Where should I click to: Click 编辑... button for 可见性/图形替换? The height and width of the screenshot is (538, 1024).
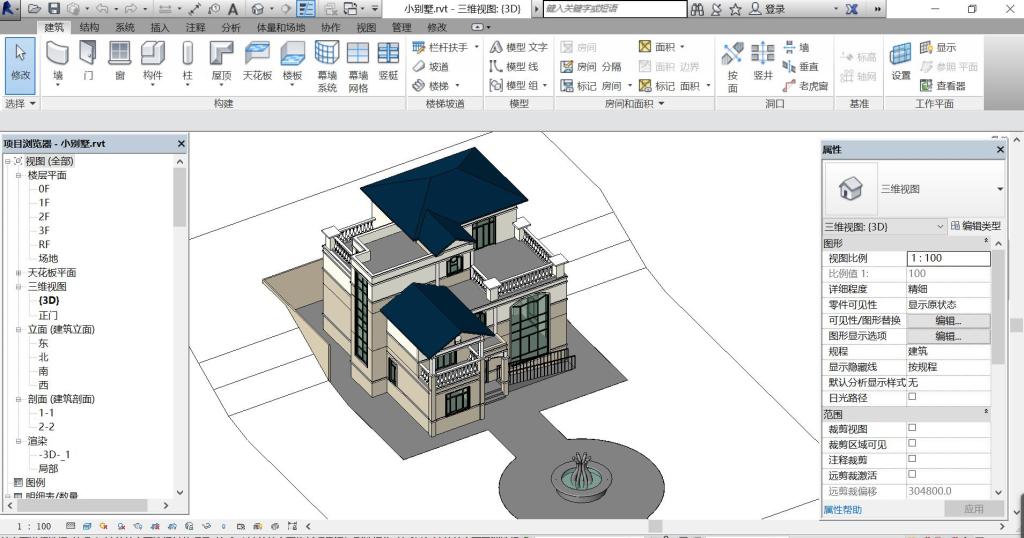tap(947, 320)
